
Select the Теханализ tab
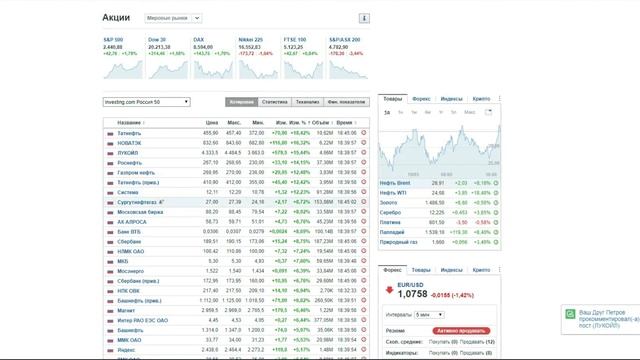click(307, 102)
